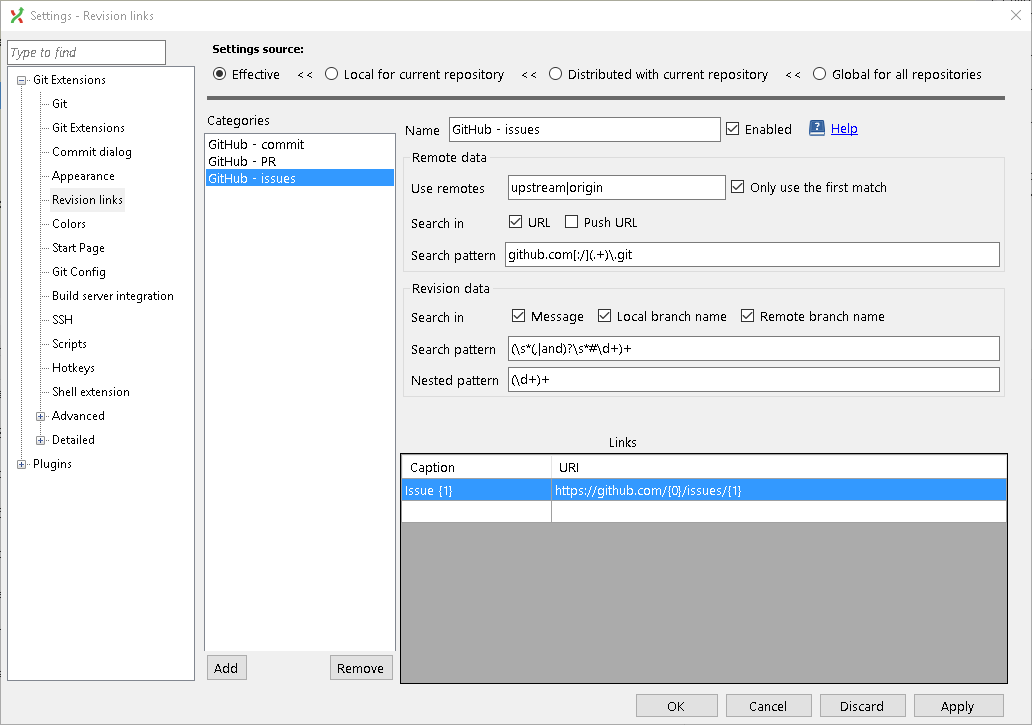Confirm with the OK button

[676, 706]
